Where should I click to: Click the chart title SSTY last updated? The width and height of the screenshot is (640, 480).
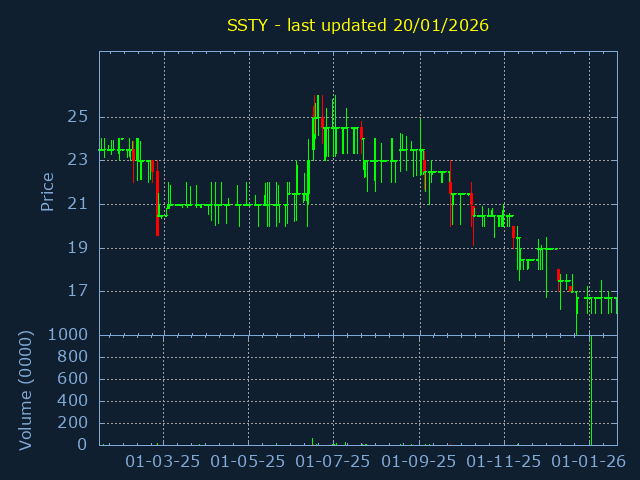tap(358, 24)
